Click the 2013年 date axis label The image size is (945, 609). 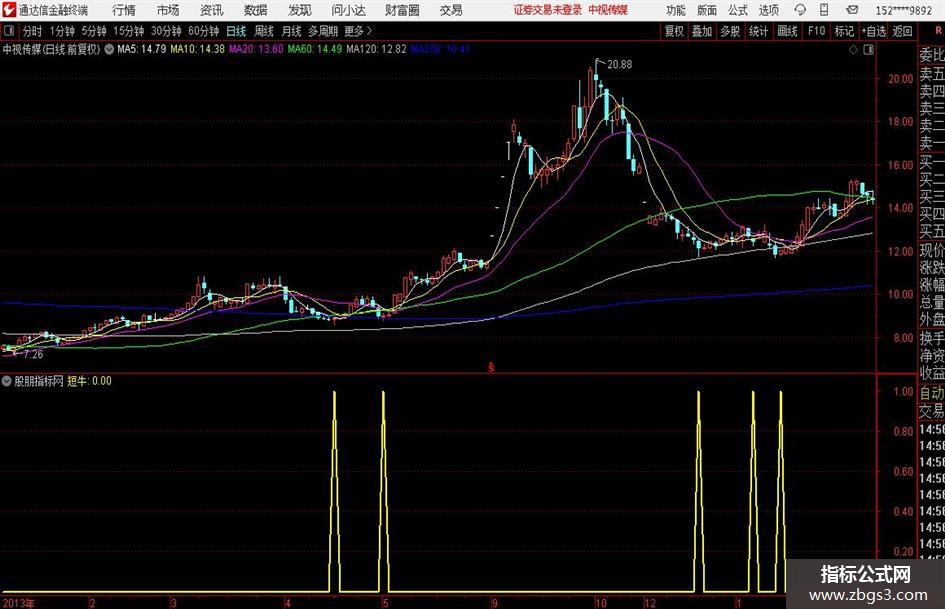coord(19,603)
